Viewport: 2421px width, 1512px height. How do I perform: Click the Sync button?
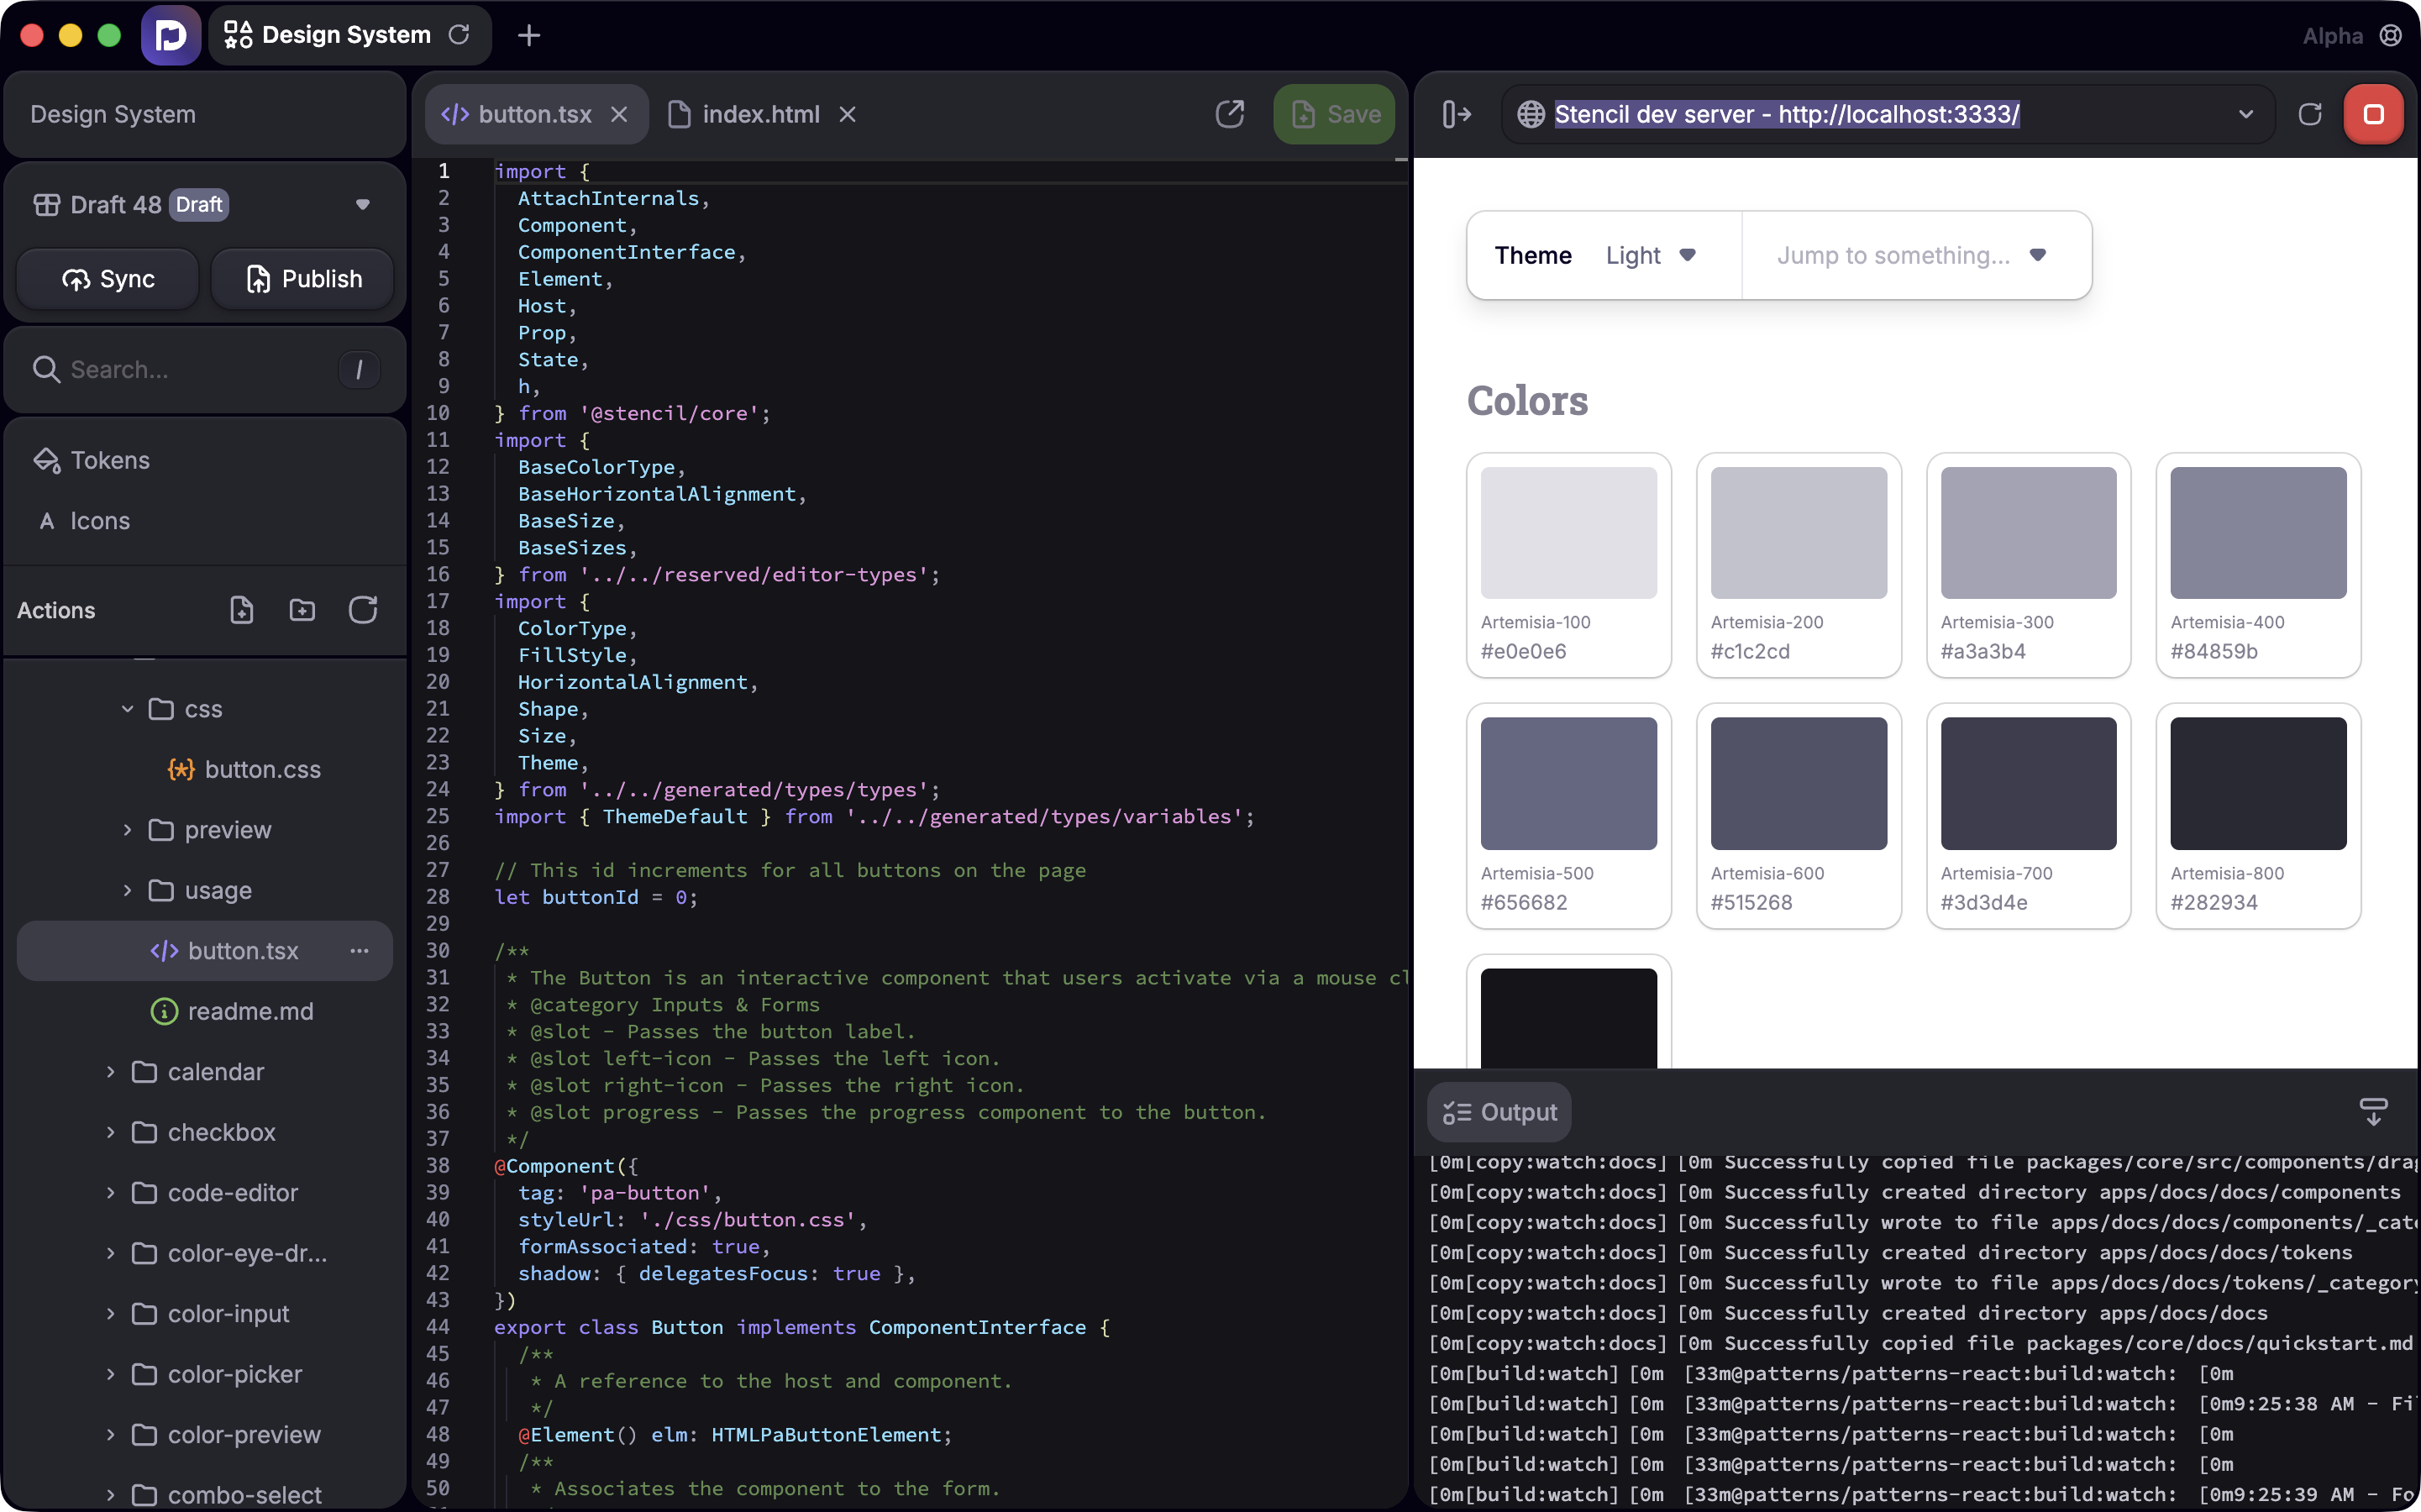tap(108, 279)
